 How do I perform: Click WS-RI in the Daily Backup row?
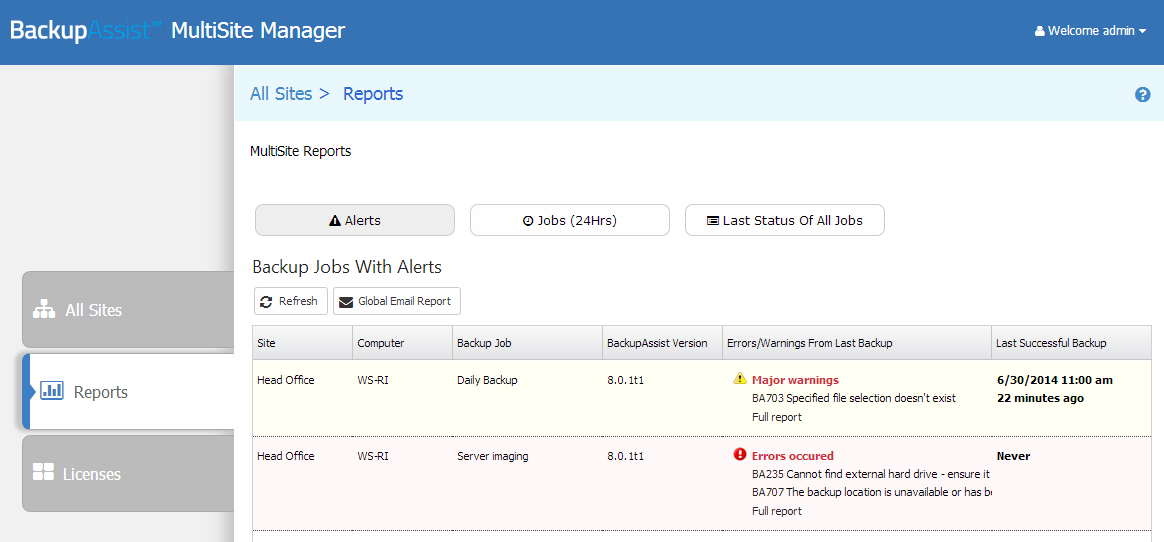click(x=373, y=380)
